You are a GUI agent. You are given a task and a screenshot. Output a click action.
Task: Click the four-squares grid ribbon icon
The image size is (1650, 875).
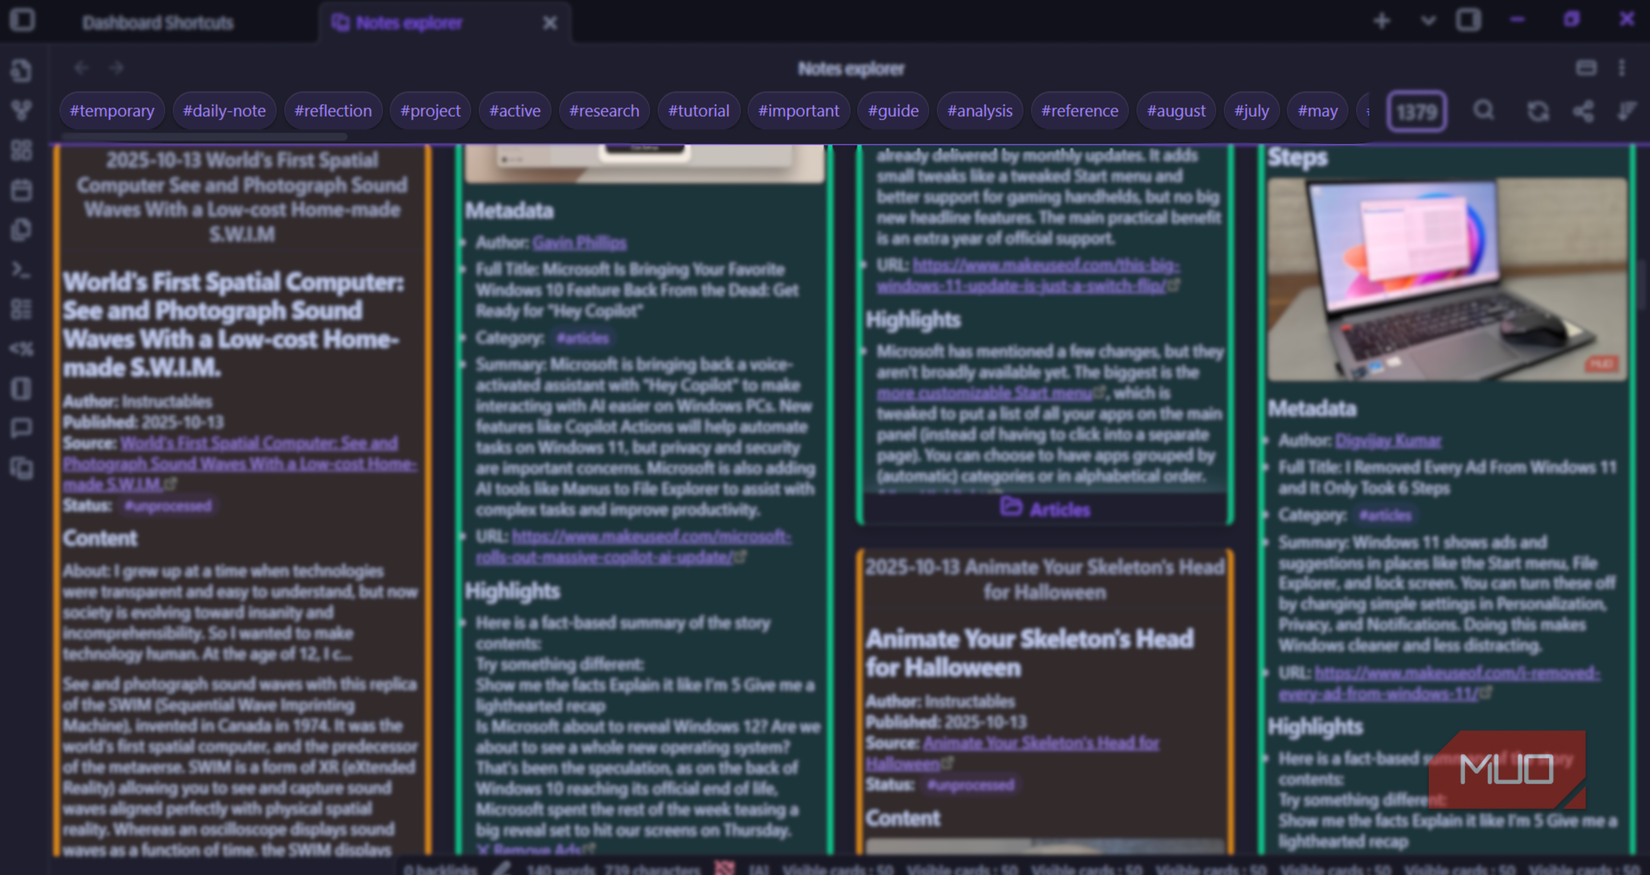(x=21, y=150)
